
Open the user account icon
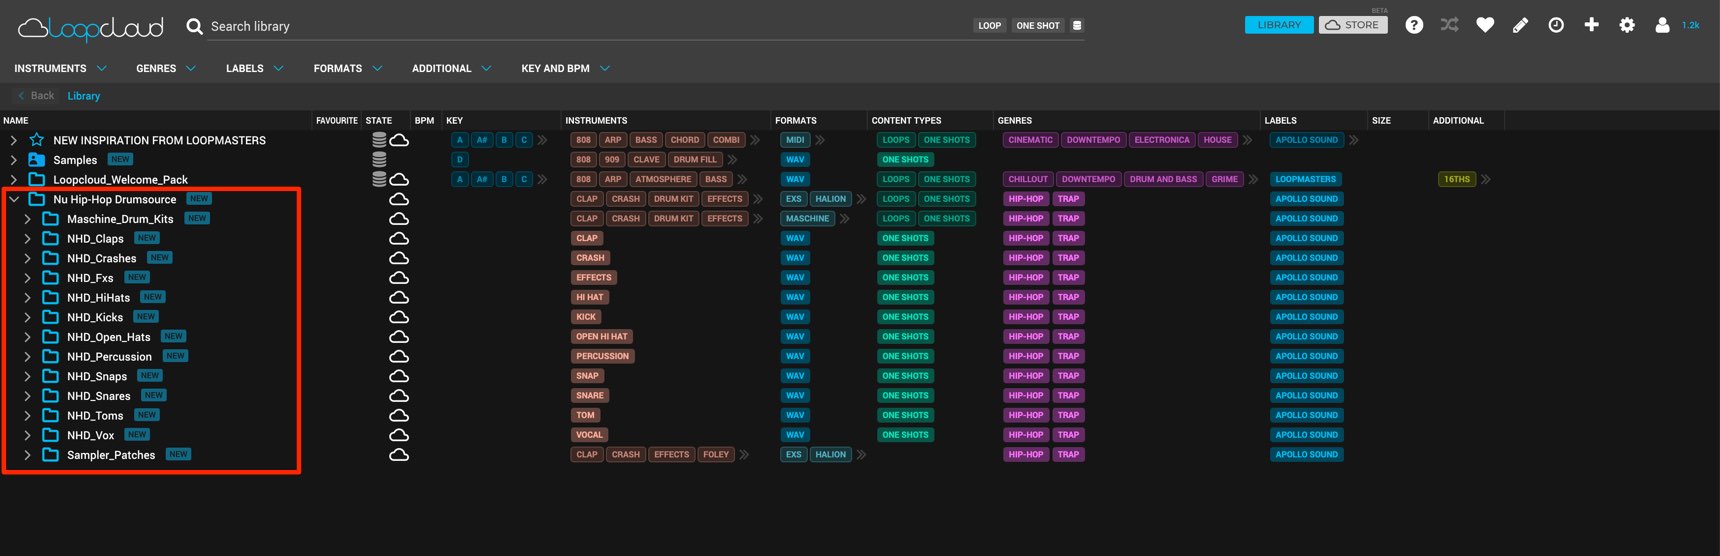pos(1662,25)
